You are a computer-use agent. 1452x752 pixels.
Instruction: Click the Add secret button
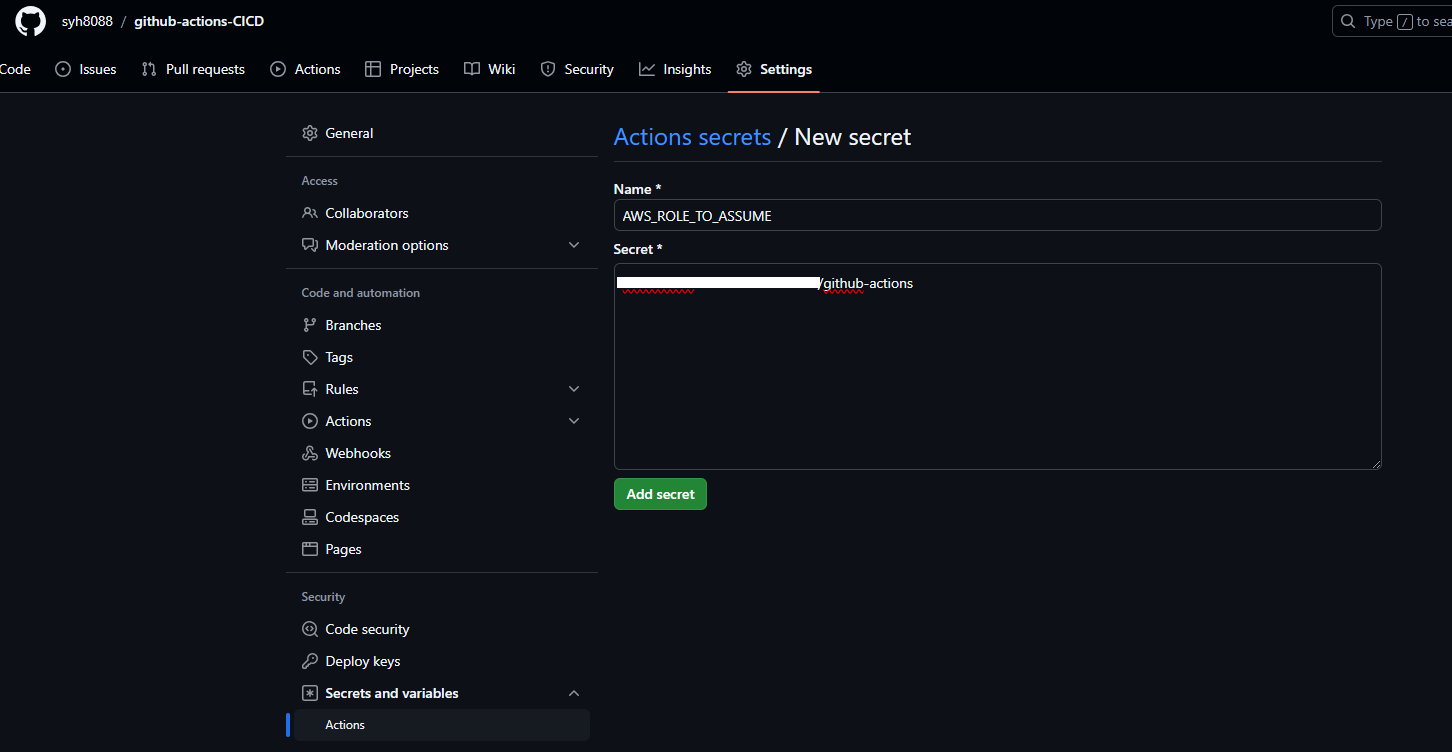660,494
